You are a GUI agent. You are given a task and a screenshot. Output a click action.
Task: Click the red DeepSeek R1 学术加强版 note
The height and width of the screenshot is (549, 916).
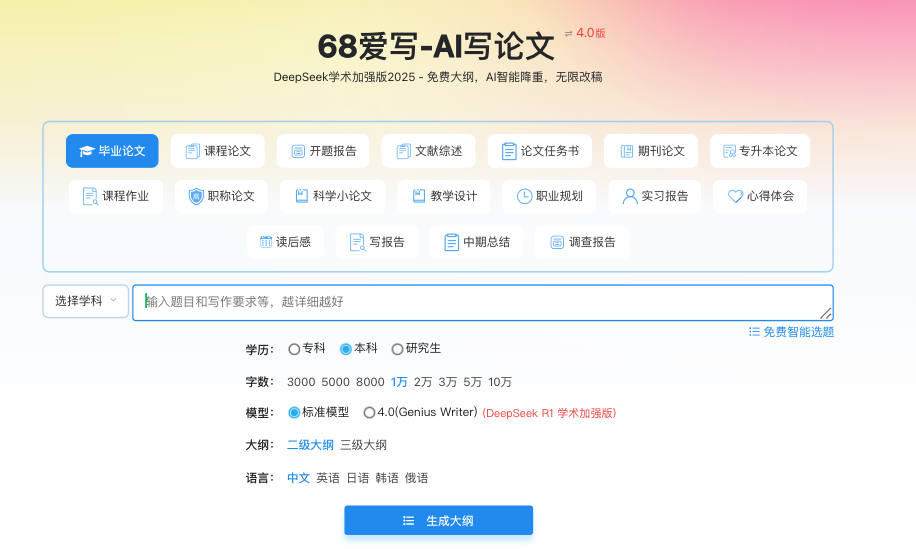549,413
